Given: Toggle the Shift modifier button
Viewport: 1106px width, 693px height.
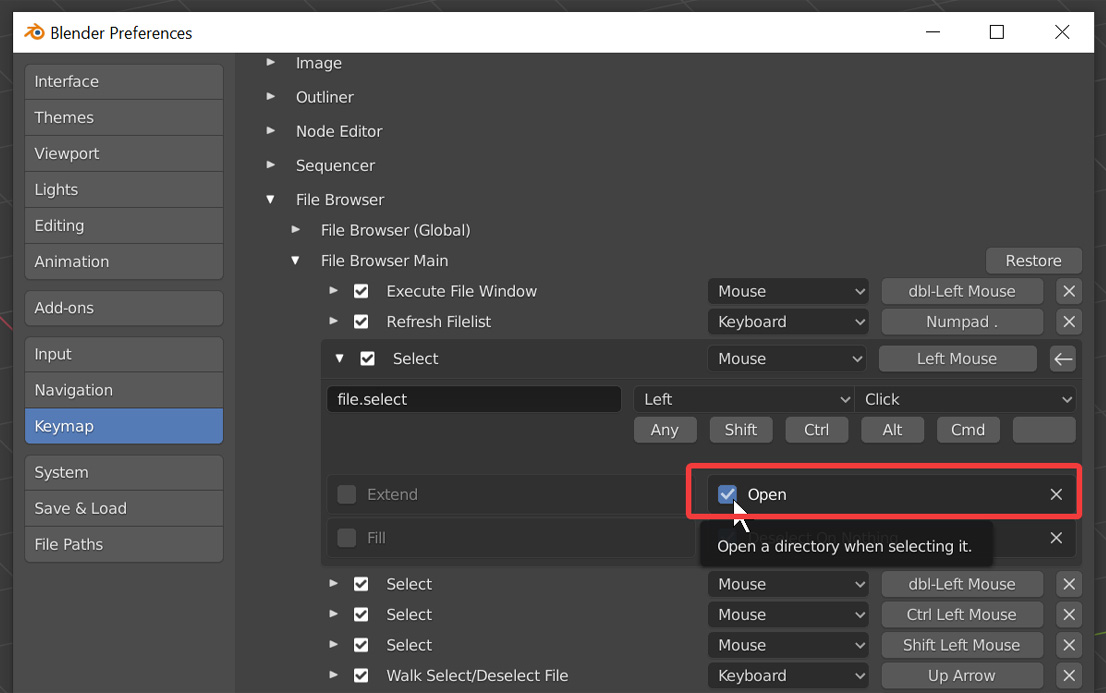Looking at the screenshot, I should click(x=741, y=429).
